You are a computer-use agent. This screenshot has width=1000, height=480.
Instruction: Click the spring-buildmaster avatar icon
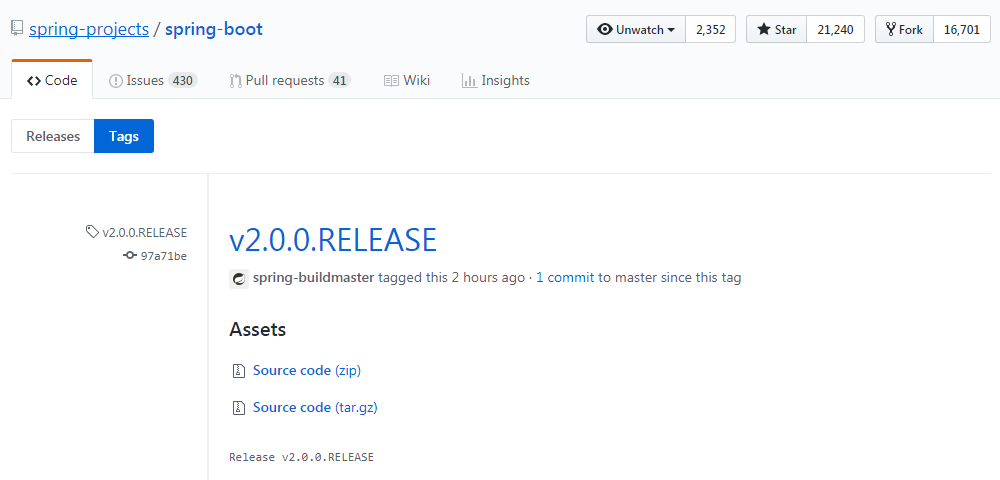239,278
